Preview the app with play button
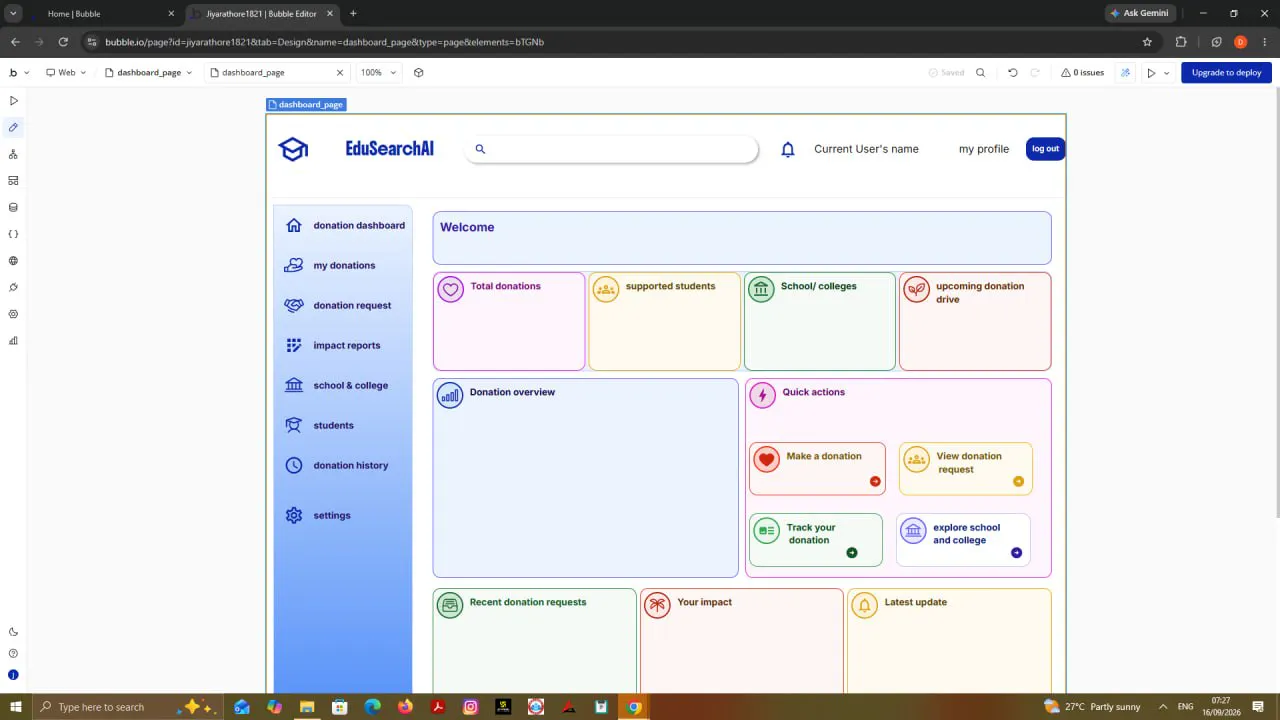Viewport: 1280px width, 720px height. [1151, 73]
